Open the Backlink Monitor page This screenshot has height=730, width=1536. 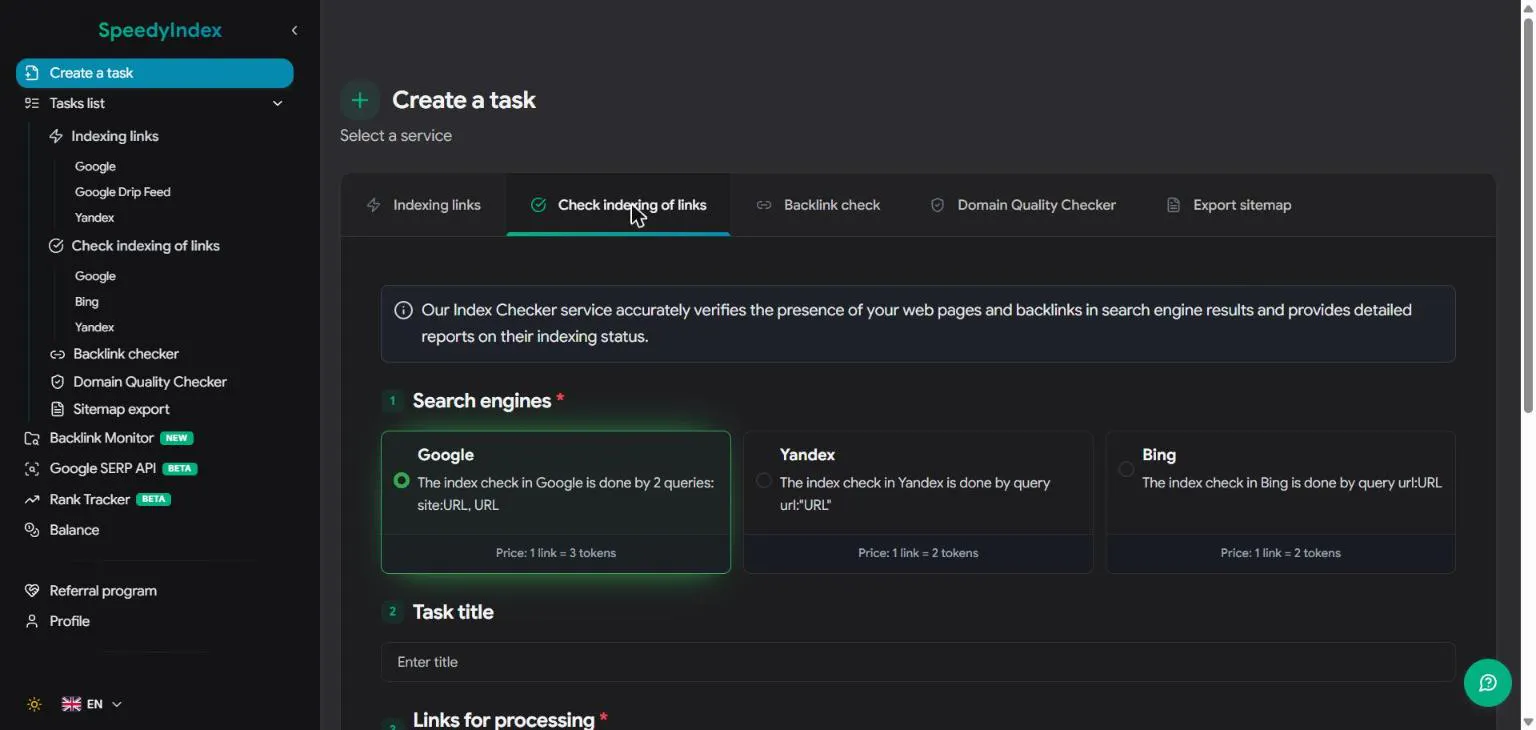point(101,438)
